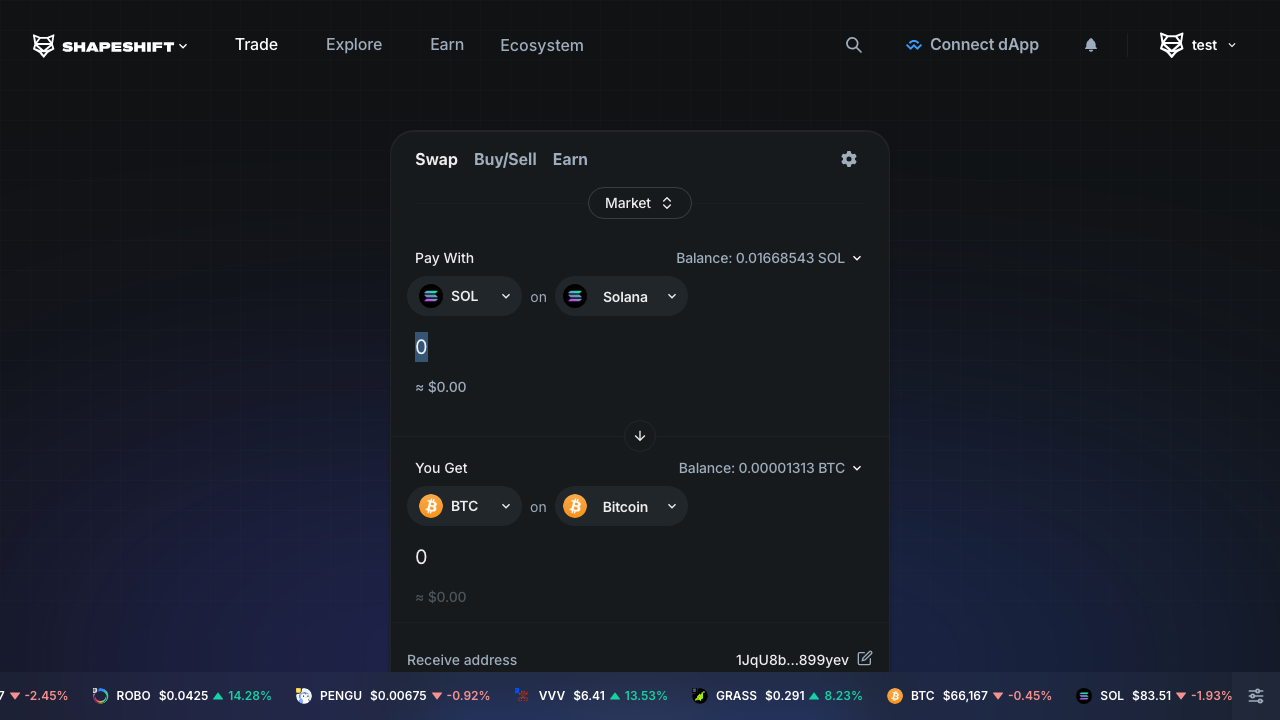Open the Market order type dropdown
This screenshot has width=1280, height=720.
[x=639, y=203]
